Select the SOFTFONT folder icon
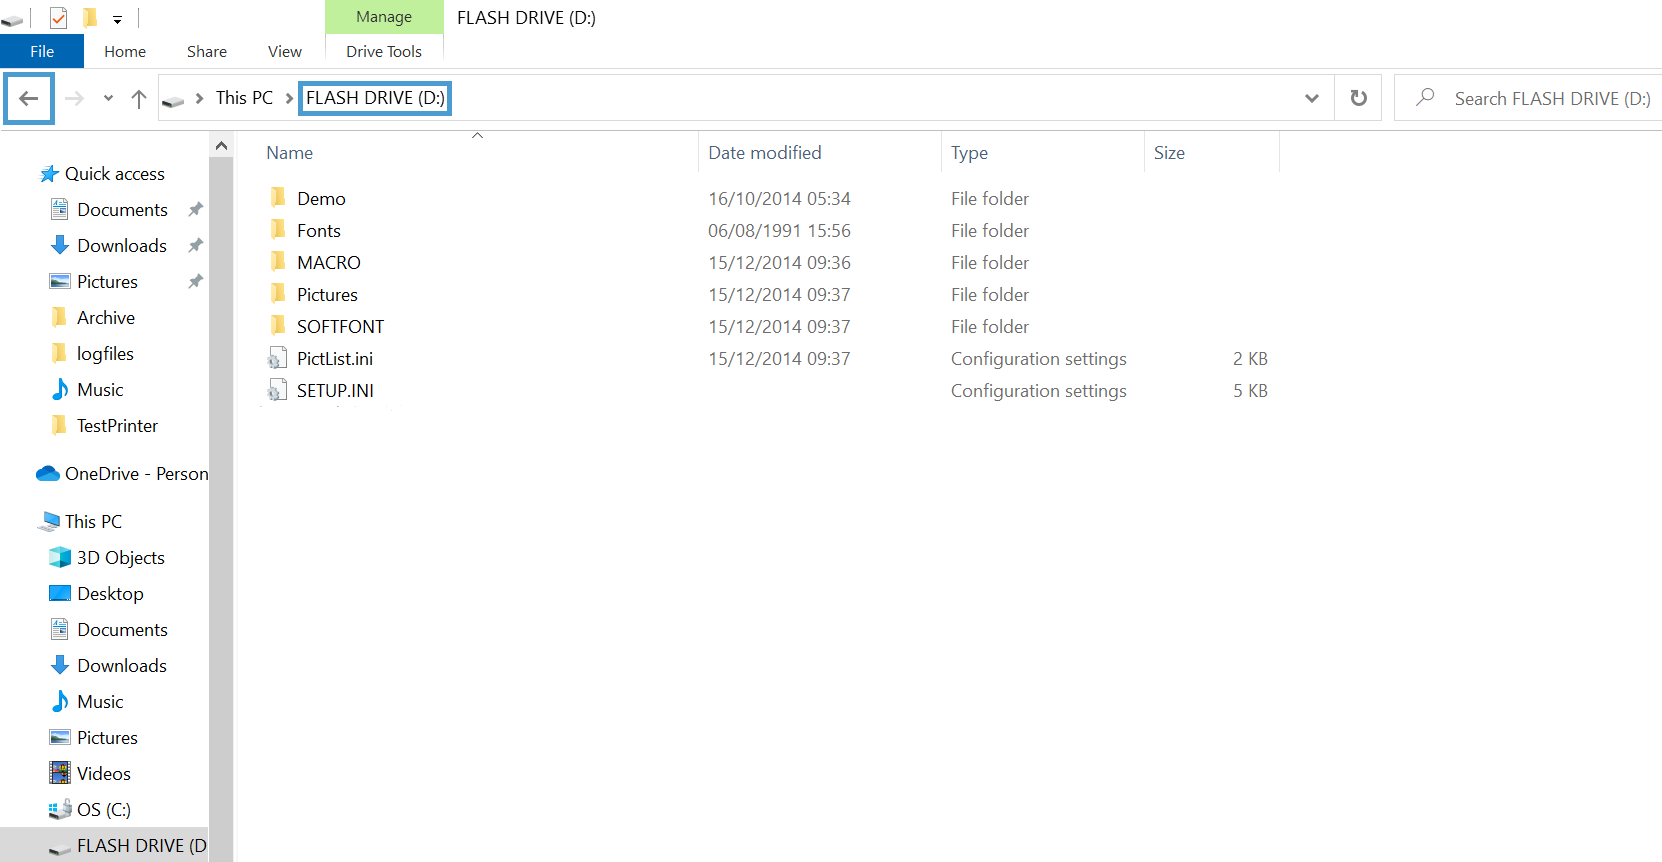This screenshot has width=1662, height=862. click(x=278, y=325)
